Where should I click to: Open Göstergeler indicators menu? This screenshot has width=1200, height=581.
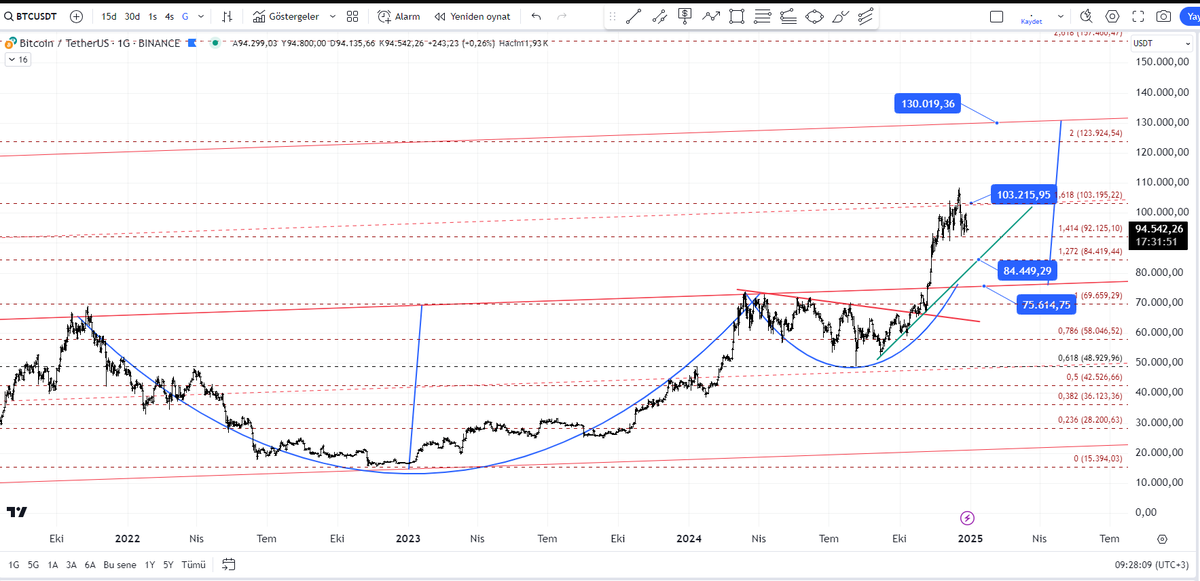coord(286,17)
